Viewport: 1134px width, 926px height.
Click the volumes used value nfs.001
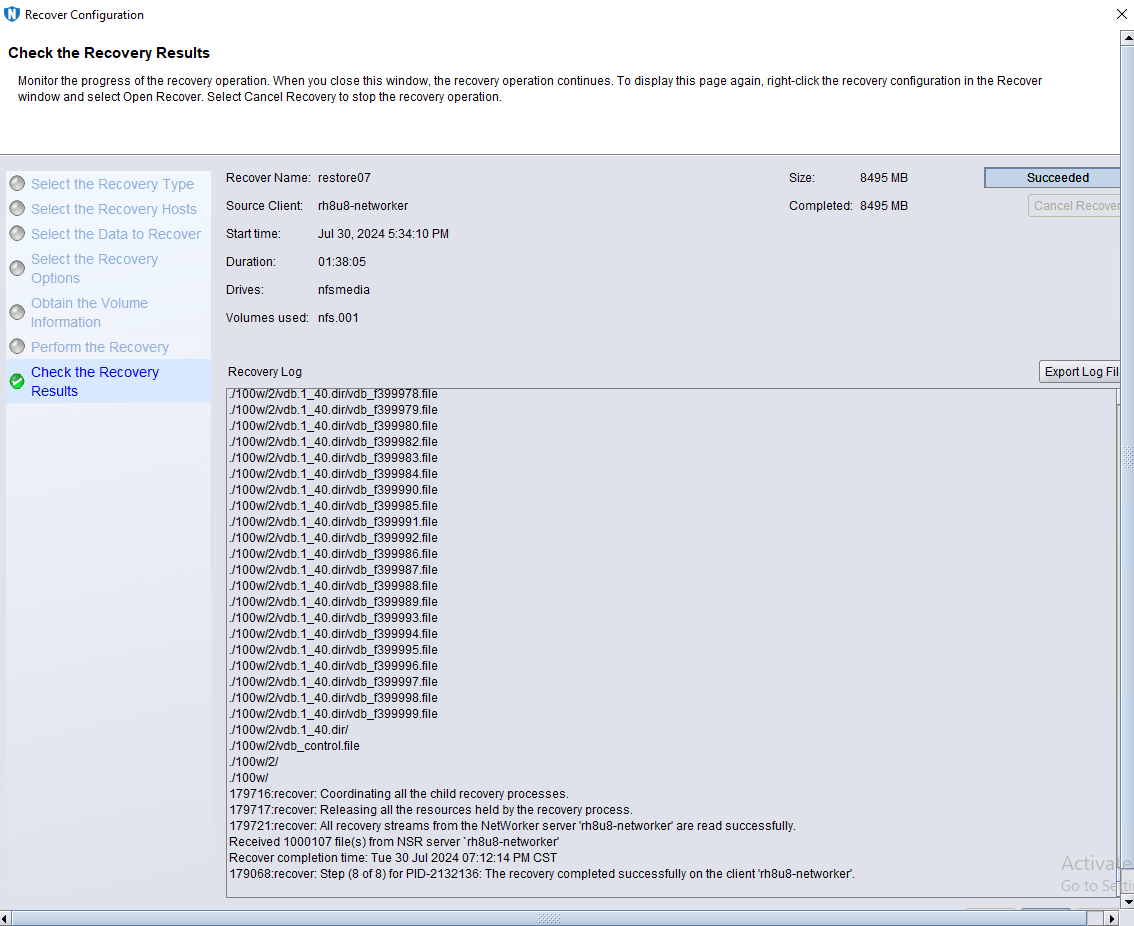point(338,318)
